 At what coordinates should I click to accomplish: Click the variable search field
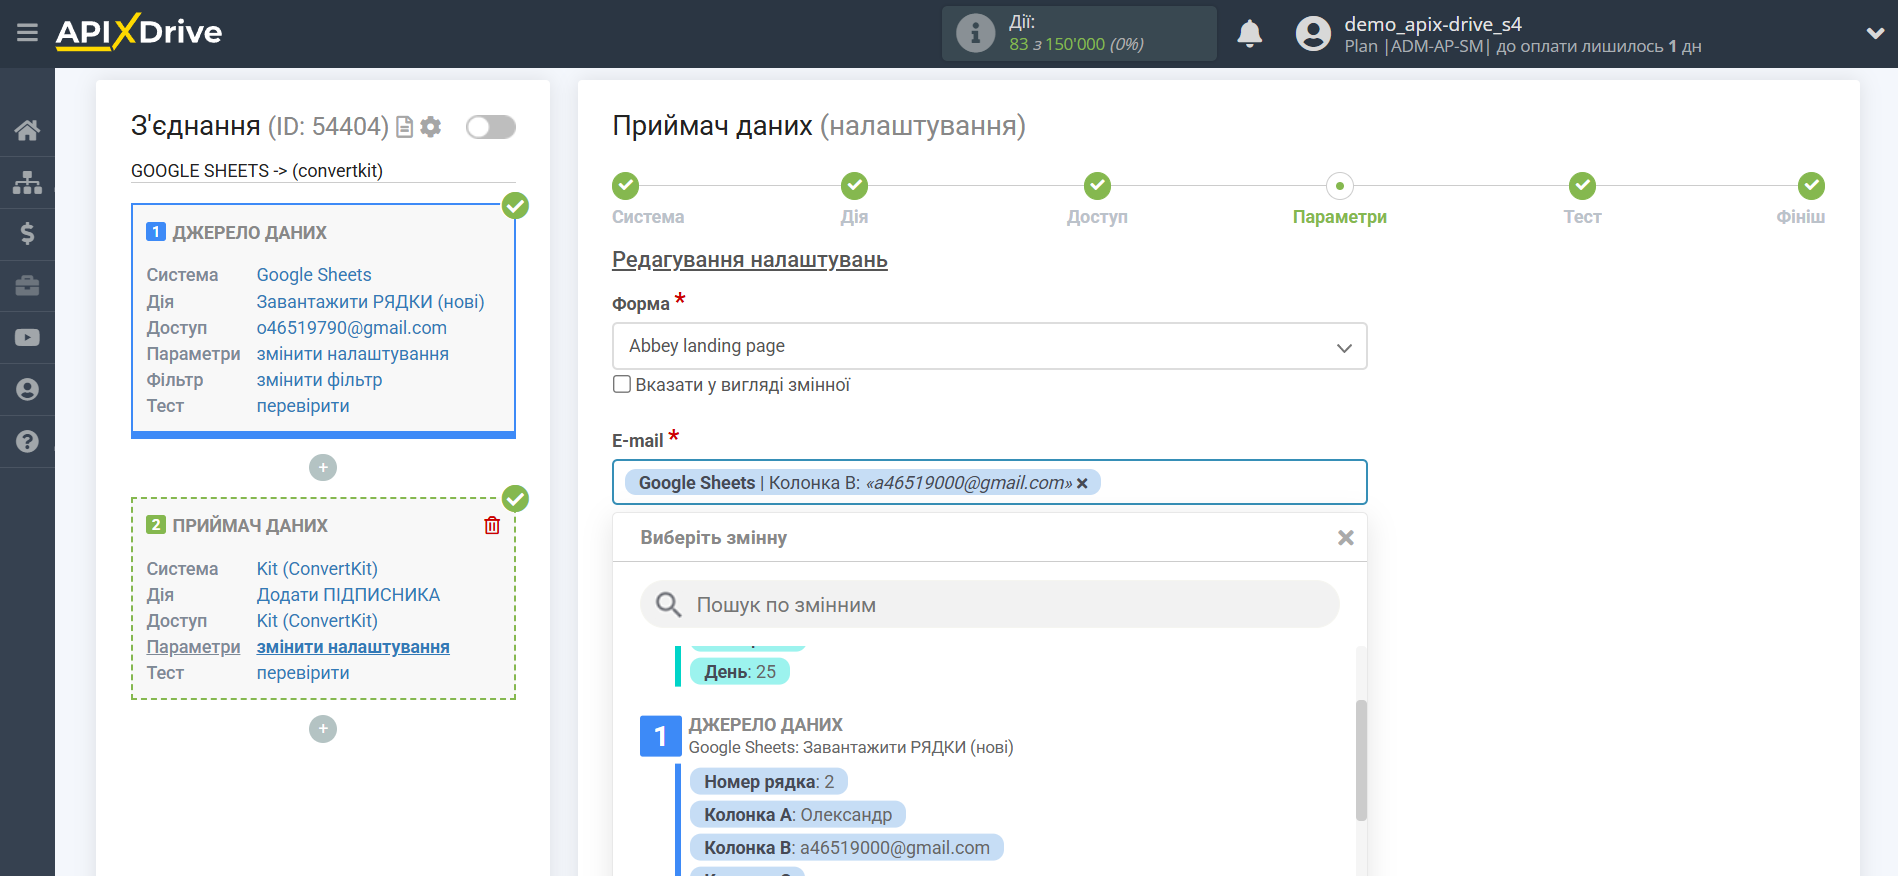click(x=989, y=605)
